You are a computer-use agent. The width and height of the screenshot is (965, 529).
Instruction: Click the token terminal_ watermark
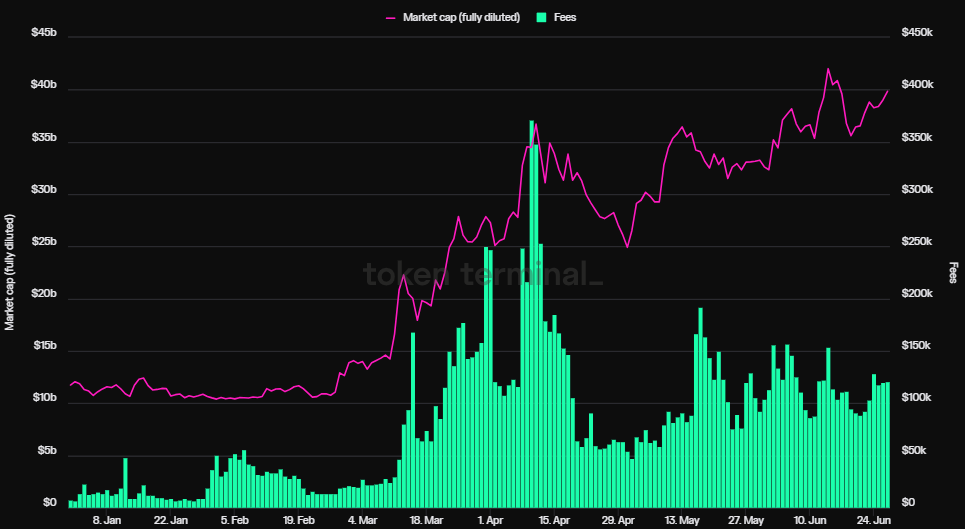(483, 274)
